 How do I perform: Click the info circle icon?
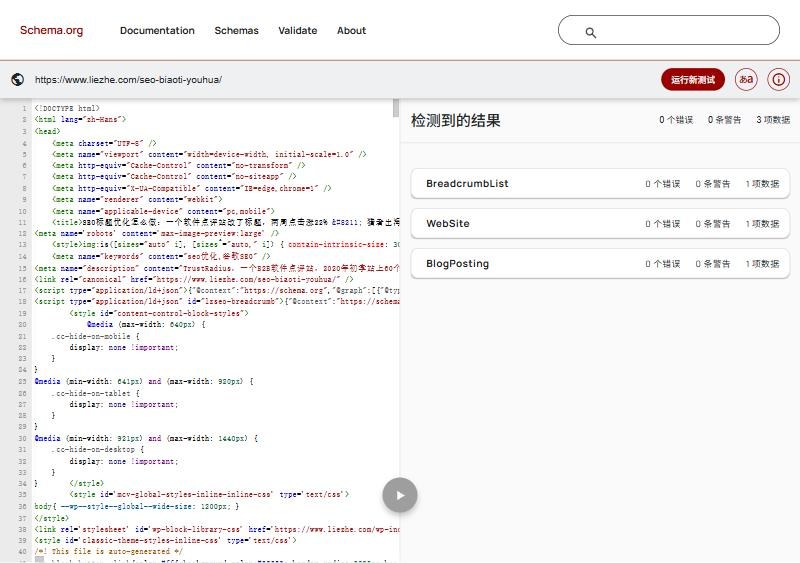pos(779,80)
